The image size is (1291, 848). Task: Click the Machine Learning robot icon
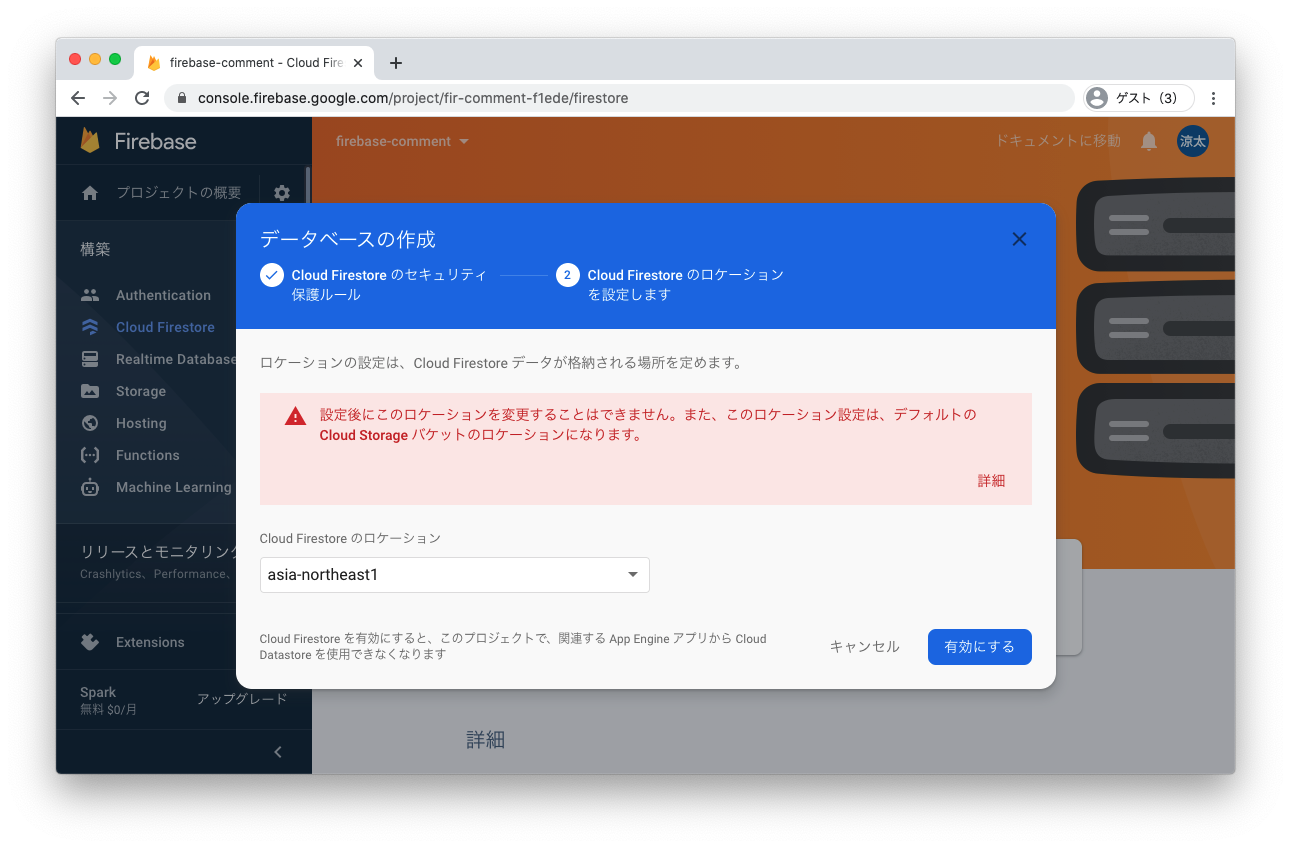point(90,487)
